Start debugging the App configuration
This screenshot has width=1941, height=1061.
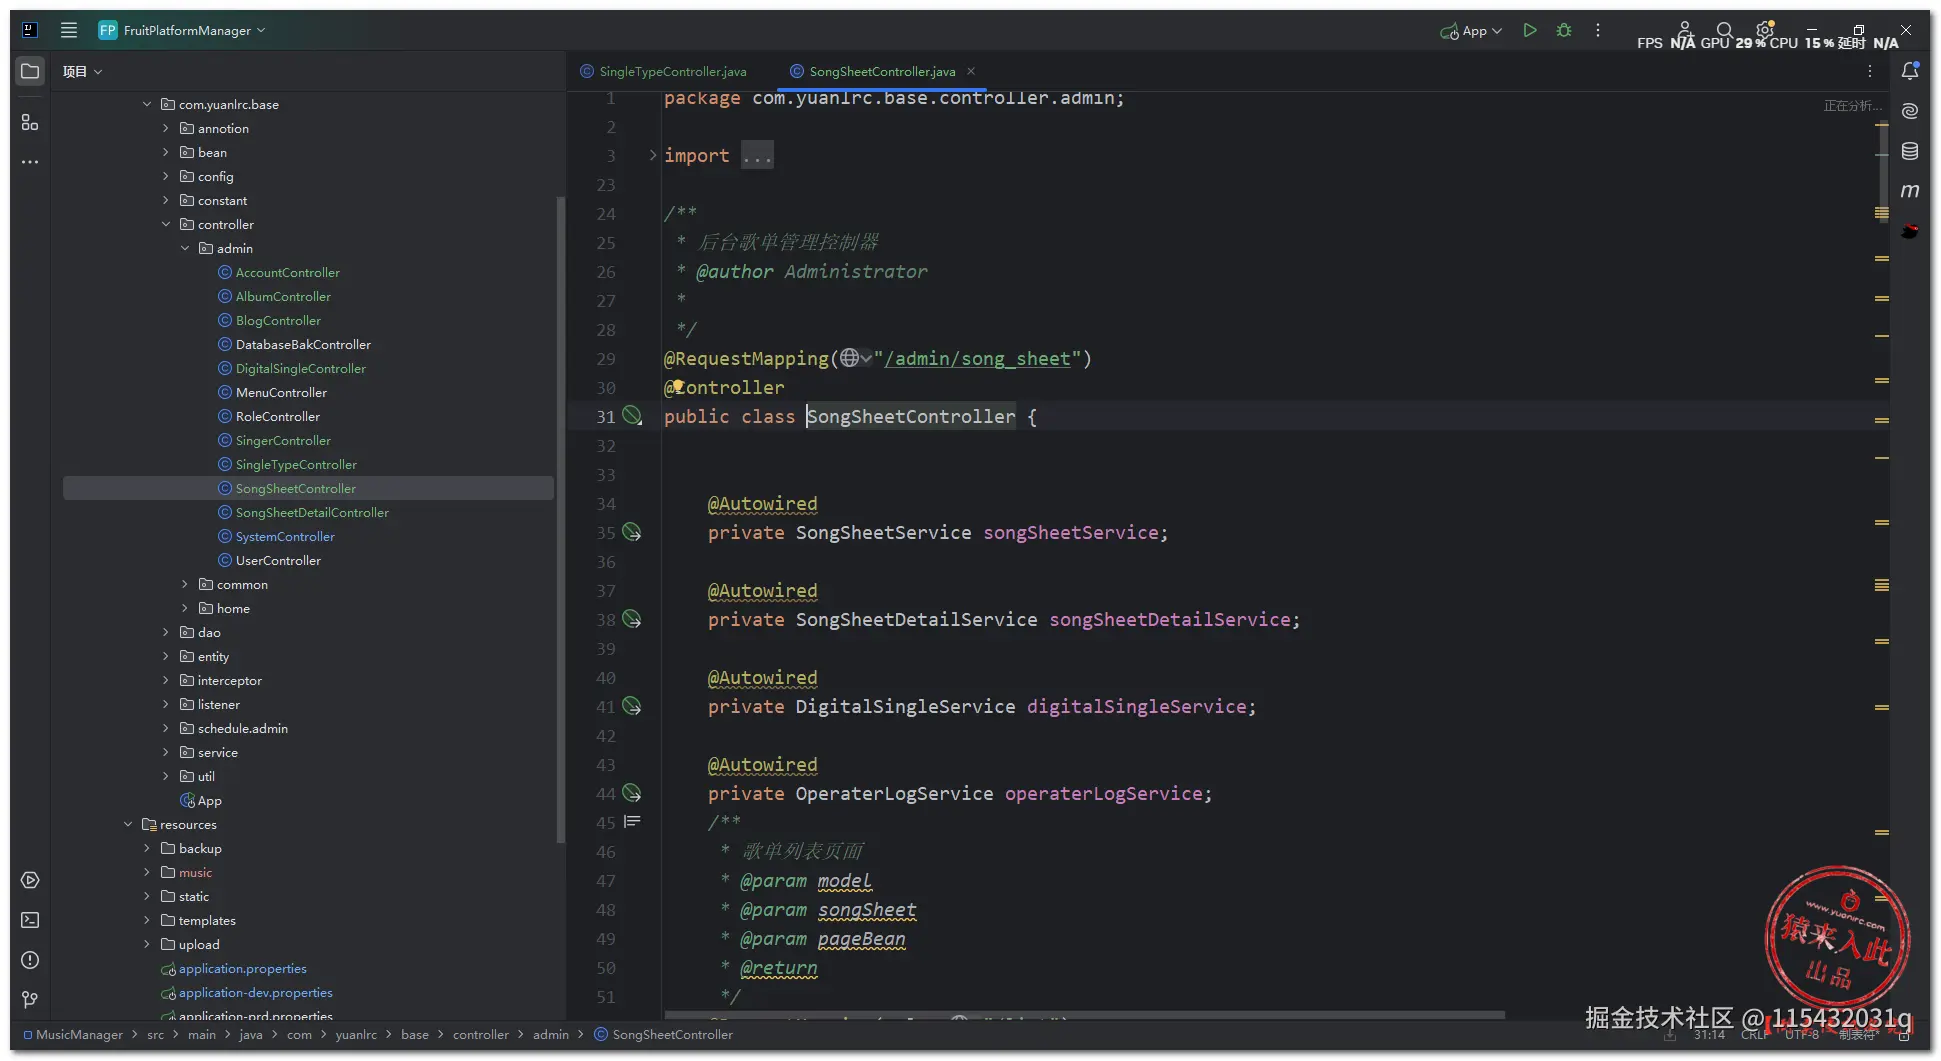(x=1564, y=30)
